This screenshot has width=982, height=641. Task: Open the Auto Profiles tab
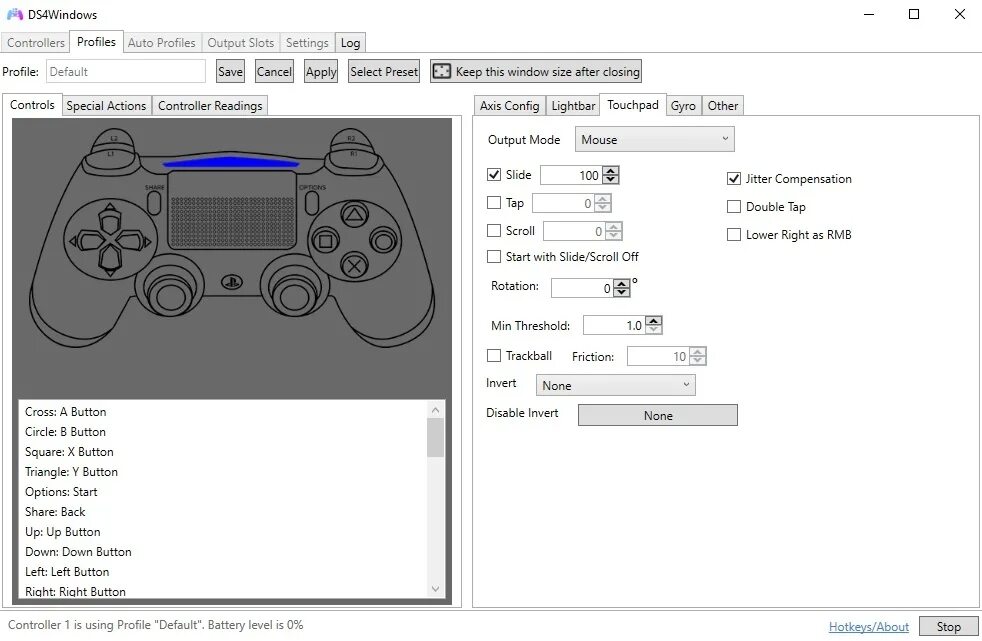pos(162,43)
